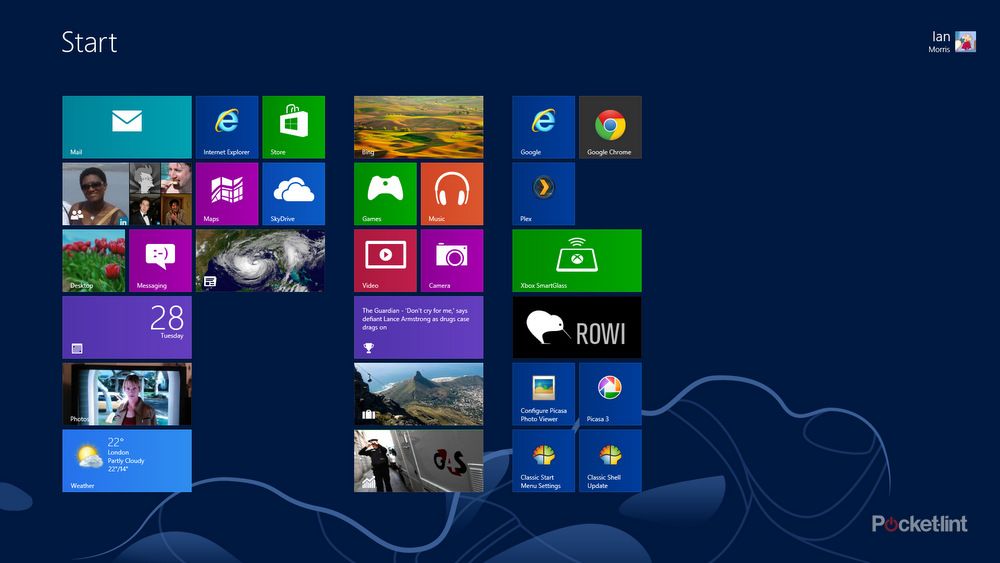The image size is (1000, 563).
Task: Launch Picasa 3 tile
Action: [x=610, y=393]
